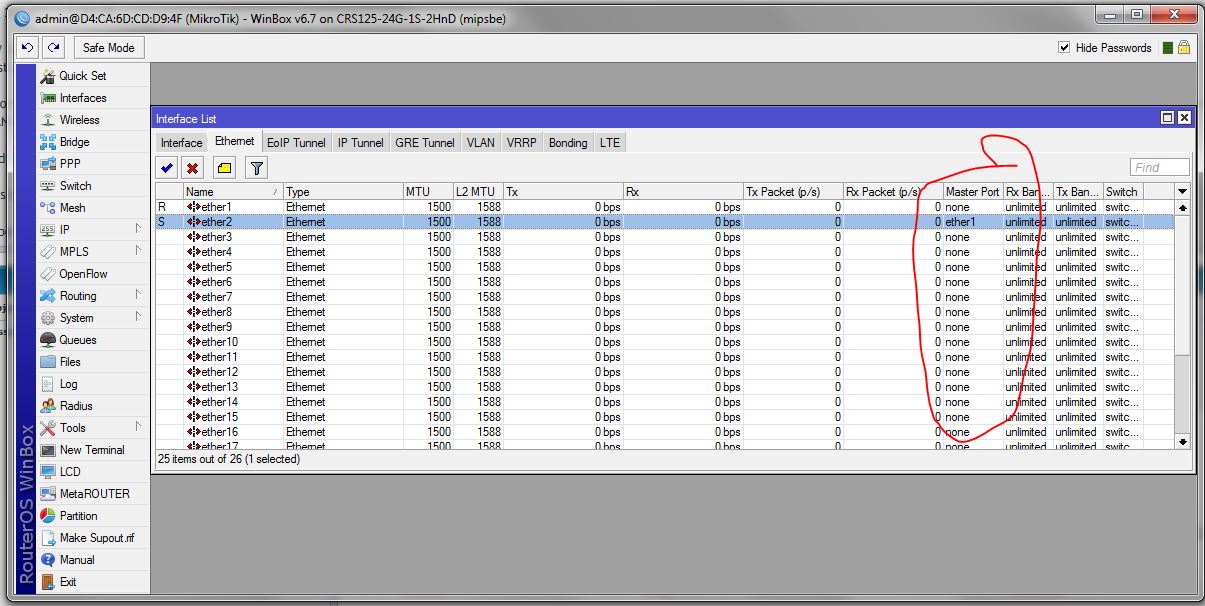
Task: Expand the MPLS submenu
Action: click(x=93, y=252)
